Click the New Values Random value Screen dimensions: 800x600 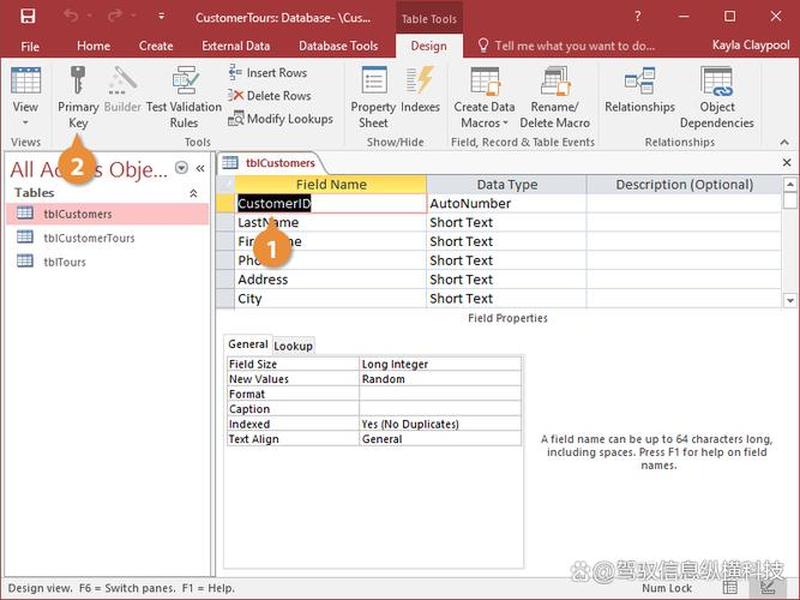(x=440, y=379)
